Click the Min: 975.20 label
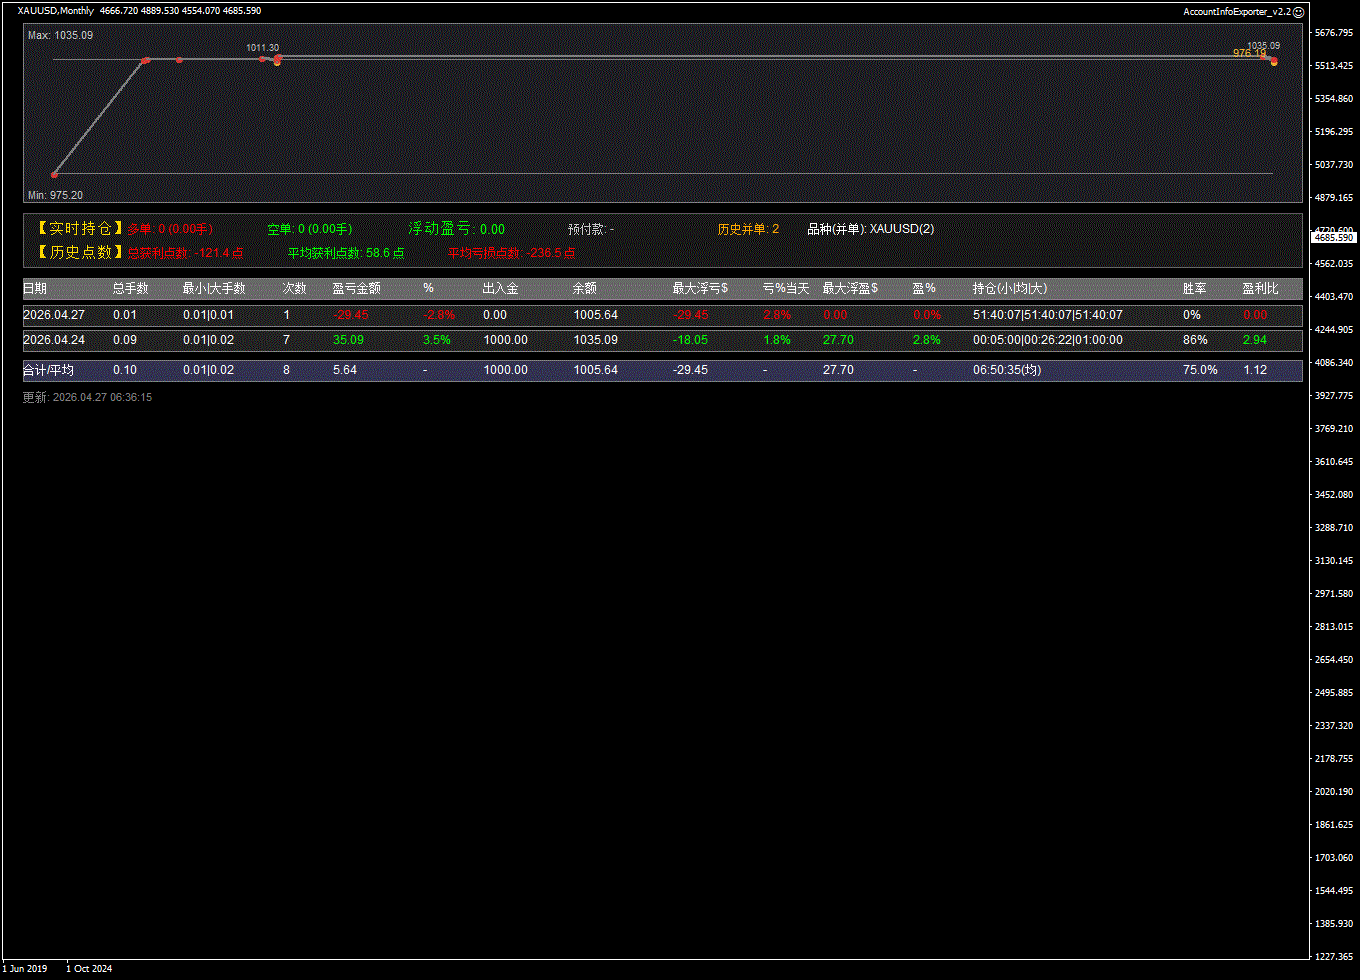1360x980 pixels. (x=55, y=195)
